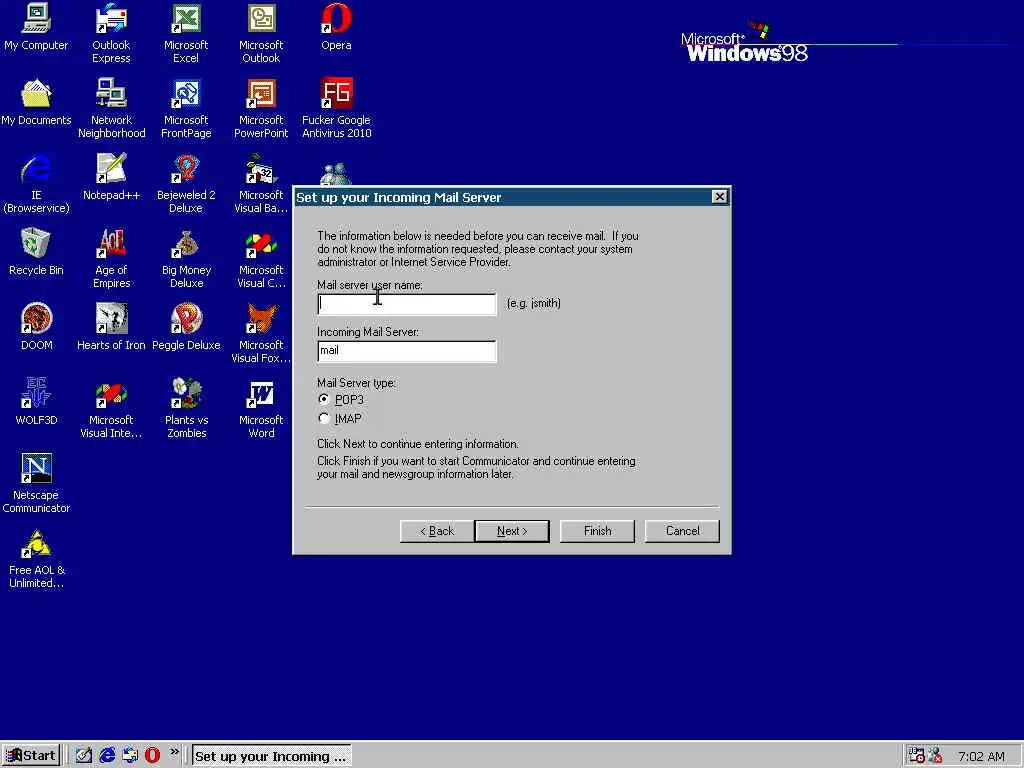This screenshot has width=1024, height=768.
Task: Open Big Money Deluxe shortcut
Action: (186, 258)
